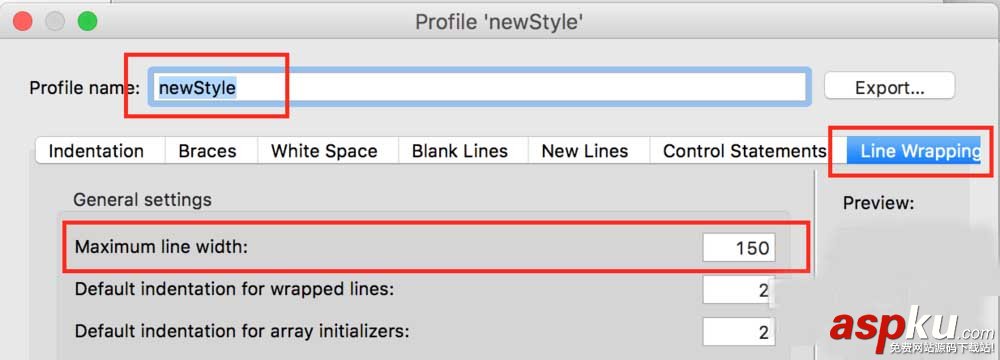This screenshot has height=360, width=1000.
Task: Show the New Lines tab
Action: [x=585, y=151]
